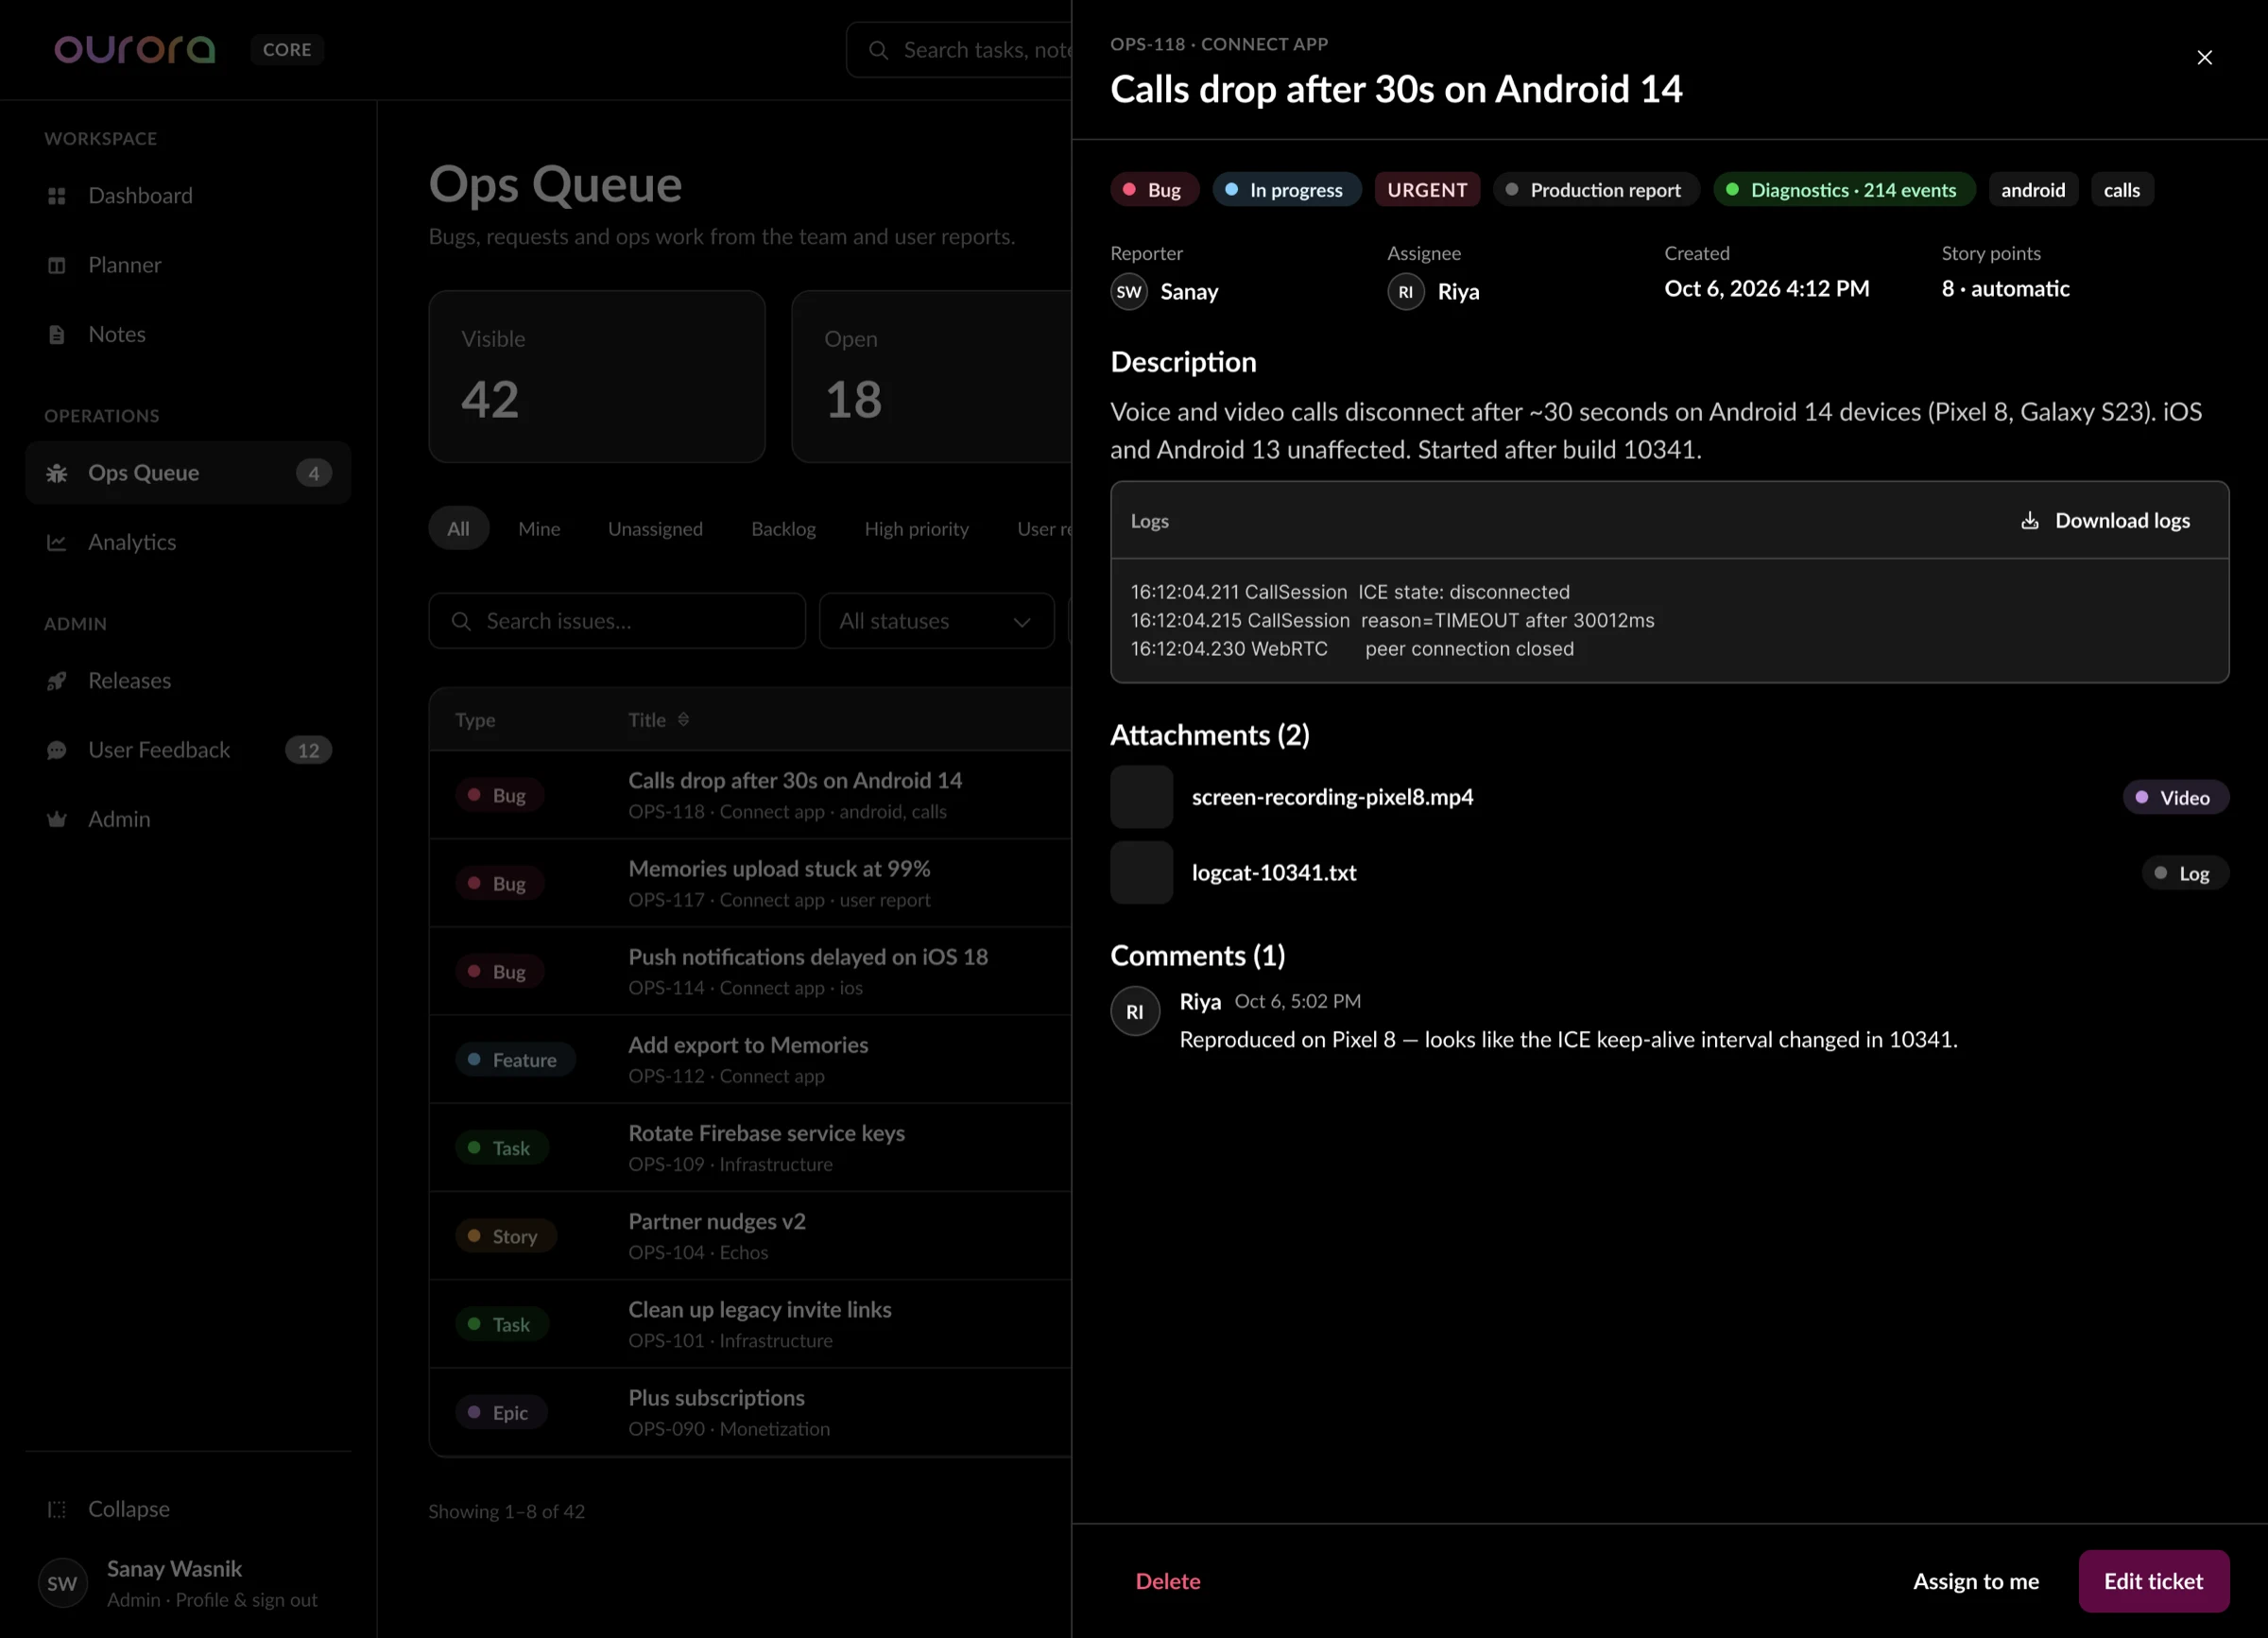This screenshot has width=2268, height=1638.
Task: Open Ops Queue via its bug icon
Action: [x=57, y=473]
